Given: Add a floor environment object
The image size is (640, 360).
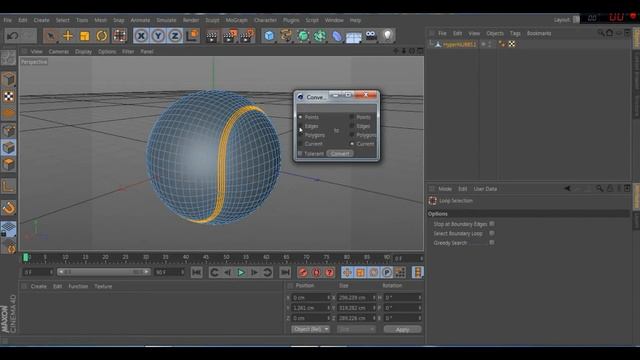Looking at the screenshot, I should tap(353, 37).
